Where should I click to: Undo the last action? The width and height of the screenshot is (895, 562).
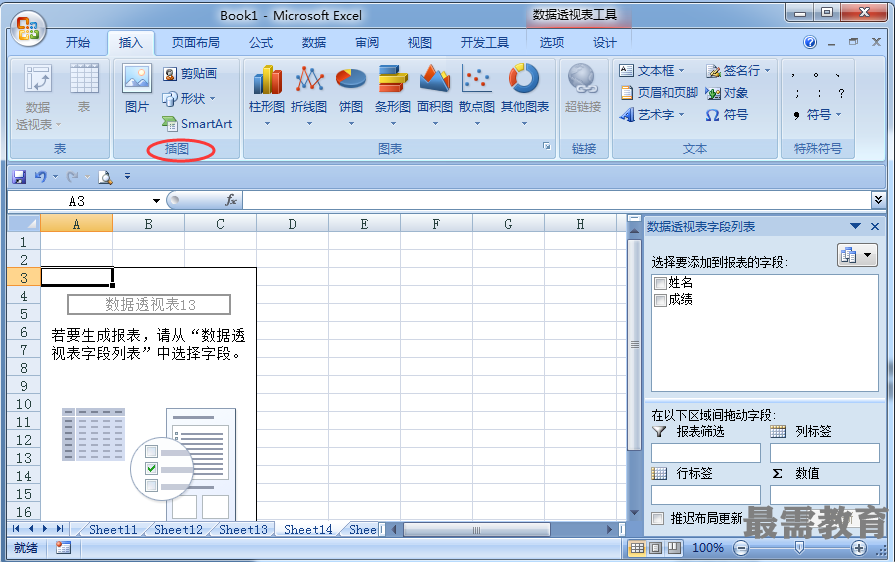click(41, 177)
